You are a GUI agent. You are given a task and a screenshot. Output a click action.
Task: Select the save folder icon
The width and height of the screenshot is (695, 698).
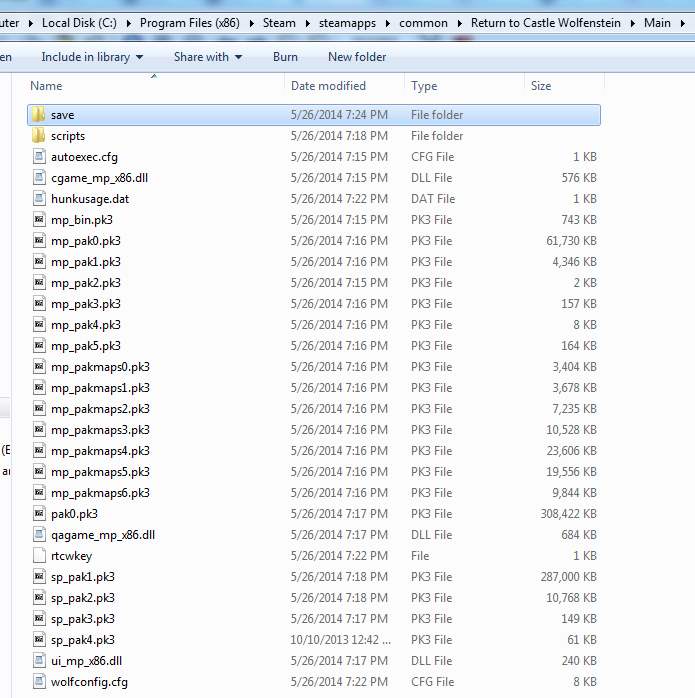pos(39,114)
